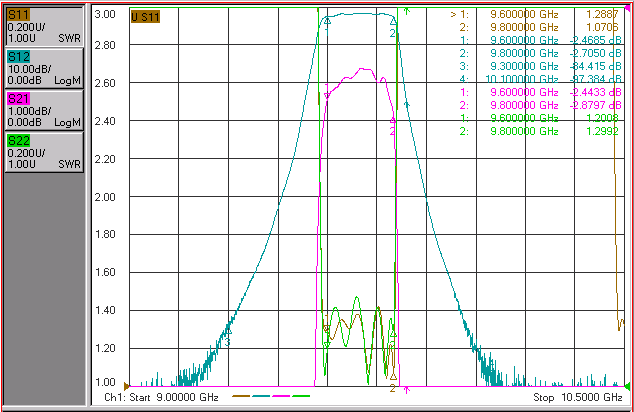Click S21 marker readout -2.4433 dB
The width and height of the screenshot is (634, 412).
pos(595,92)
